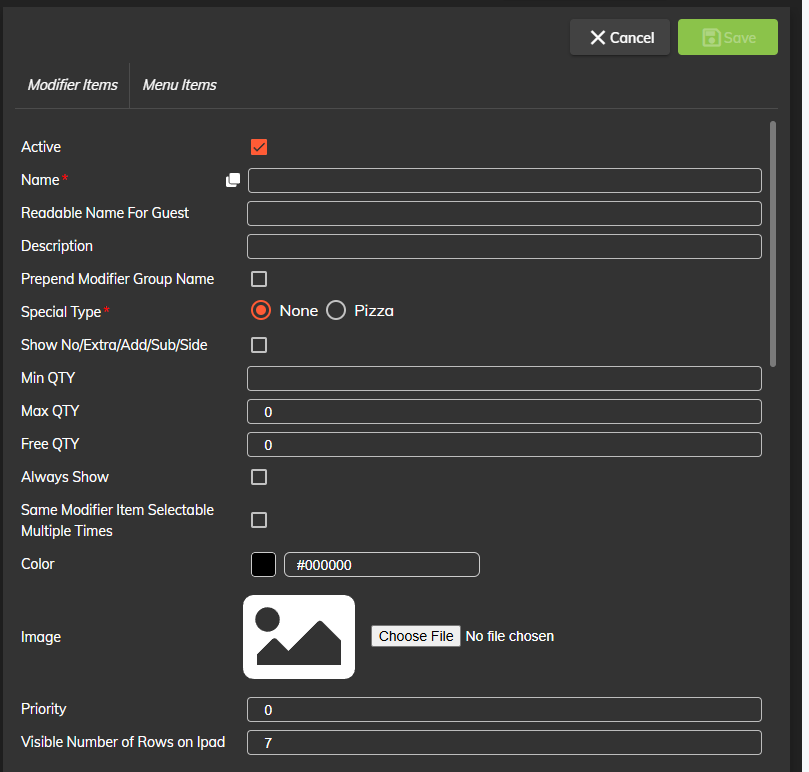Open the black color swatch picker
This screenshot has width=809, height=772.
pos(263,564)
